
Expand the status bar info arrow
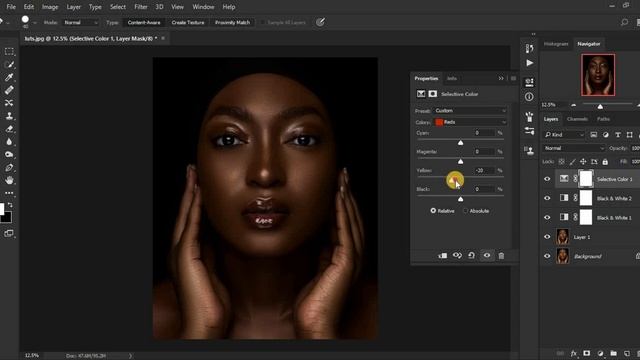130,356
